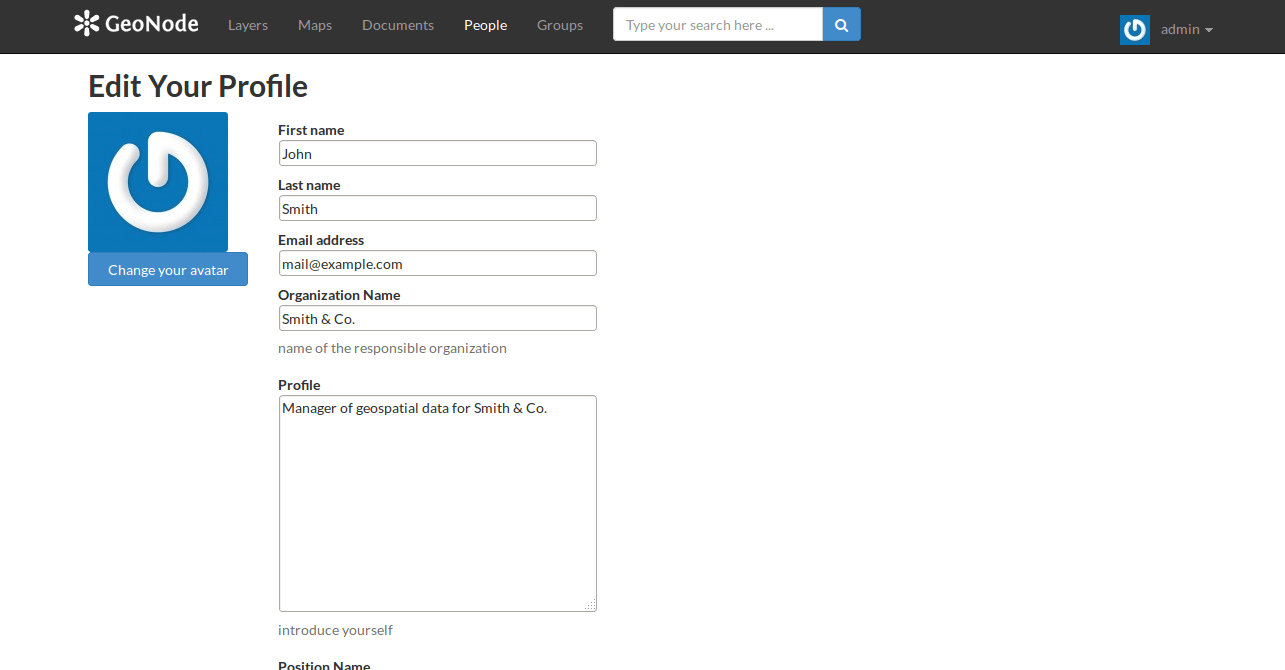Screen dimensions: 1285x670
Task: Open the Layers menu item
Action: (x=248, y=25)
